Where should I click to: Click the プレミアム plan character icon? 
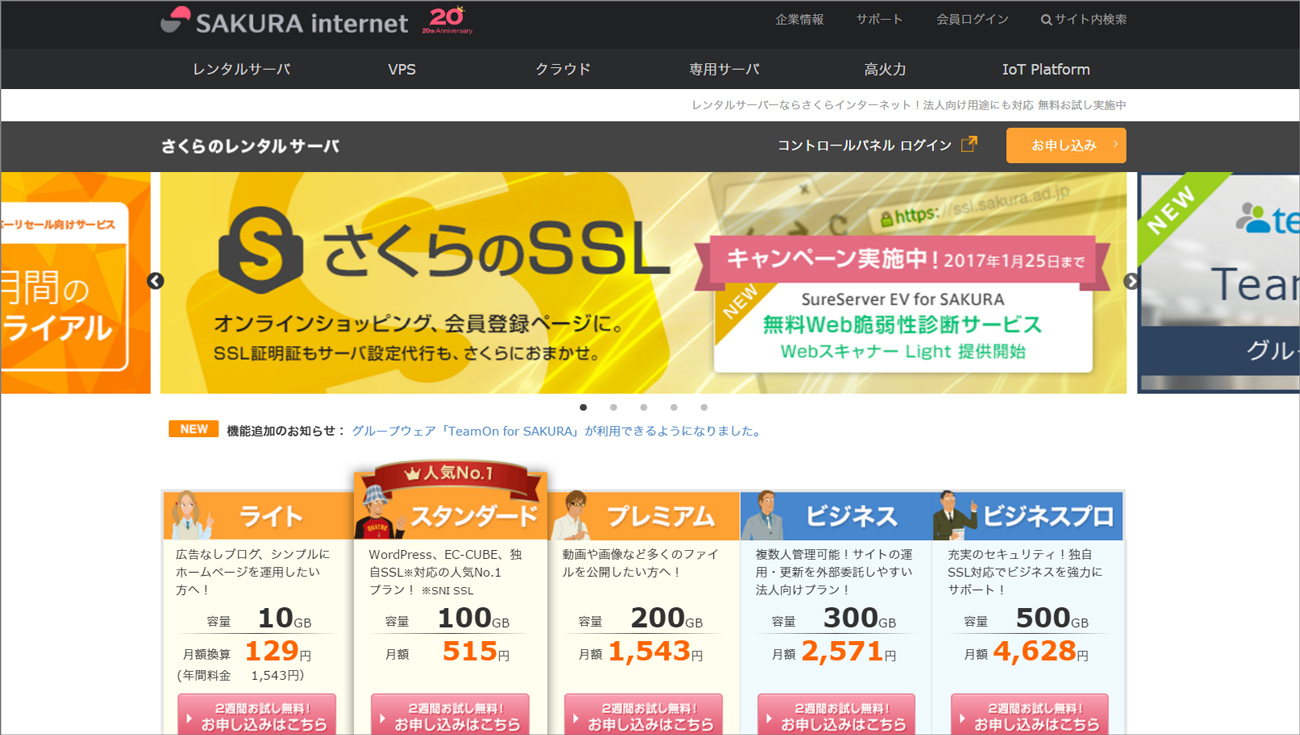[576, 515]
